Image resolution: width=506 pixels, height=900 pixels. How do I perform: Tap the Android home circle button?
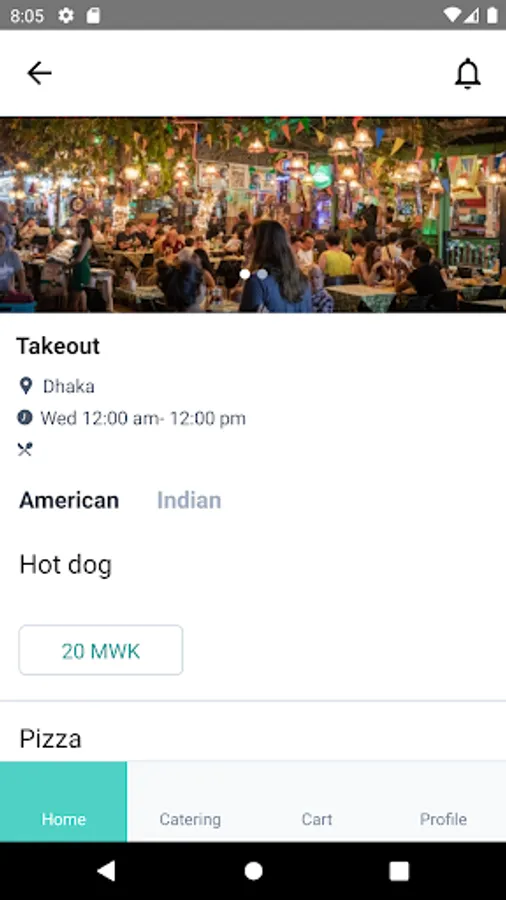(253, 871)
